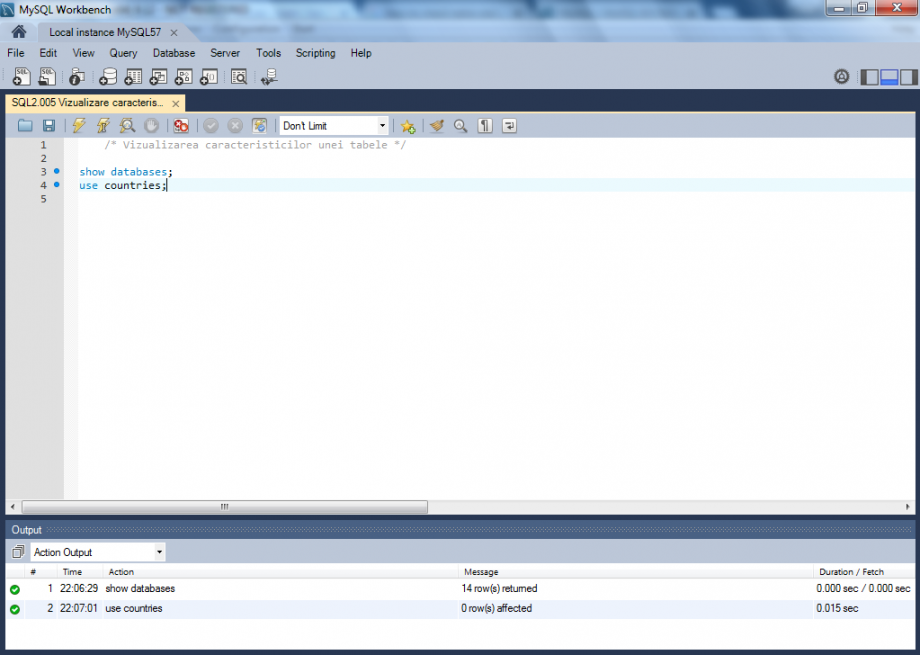Click the editor horizontal scrollbar thumb
Viewport: 920px width, 655px height.
pos(225,507)
